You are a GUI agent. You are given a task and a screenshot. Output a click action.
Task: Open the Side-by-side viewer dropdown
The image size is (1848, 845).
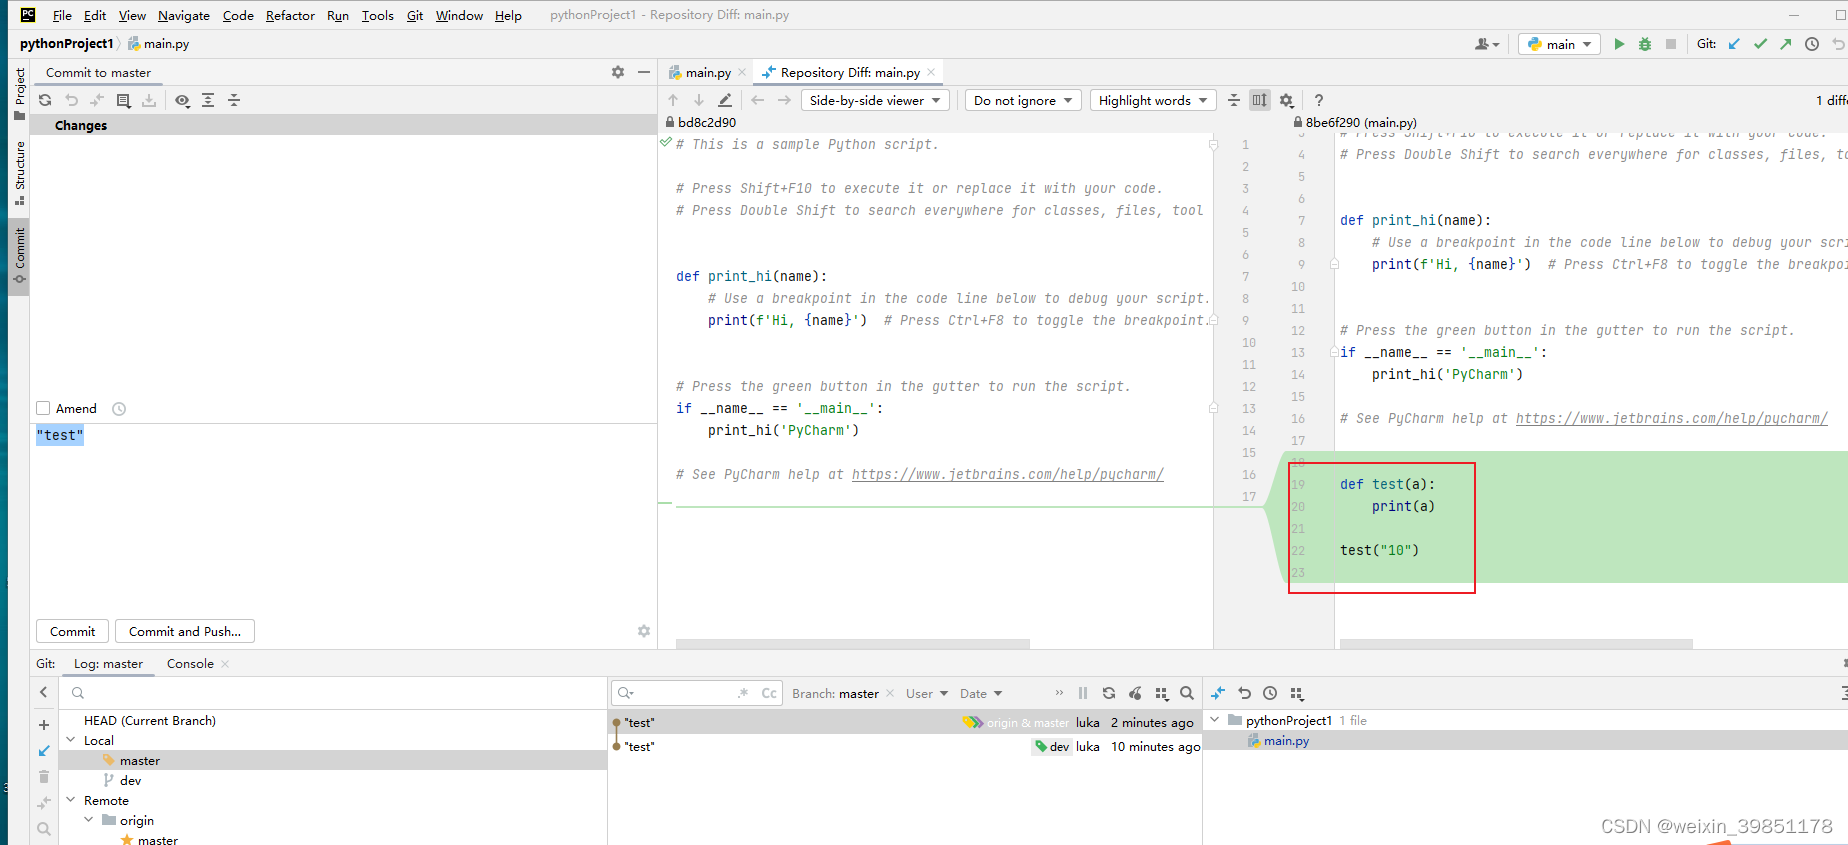point(875,100)
